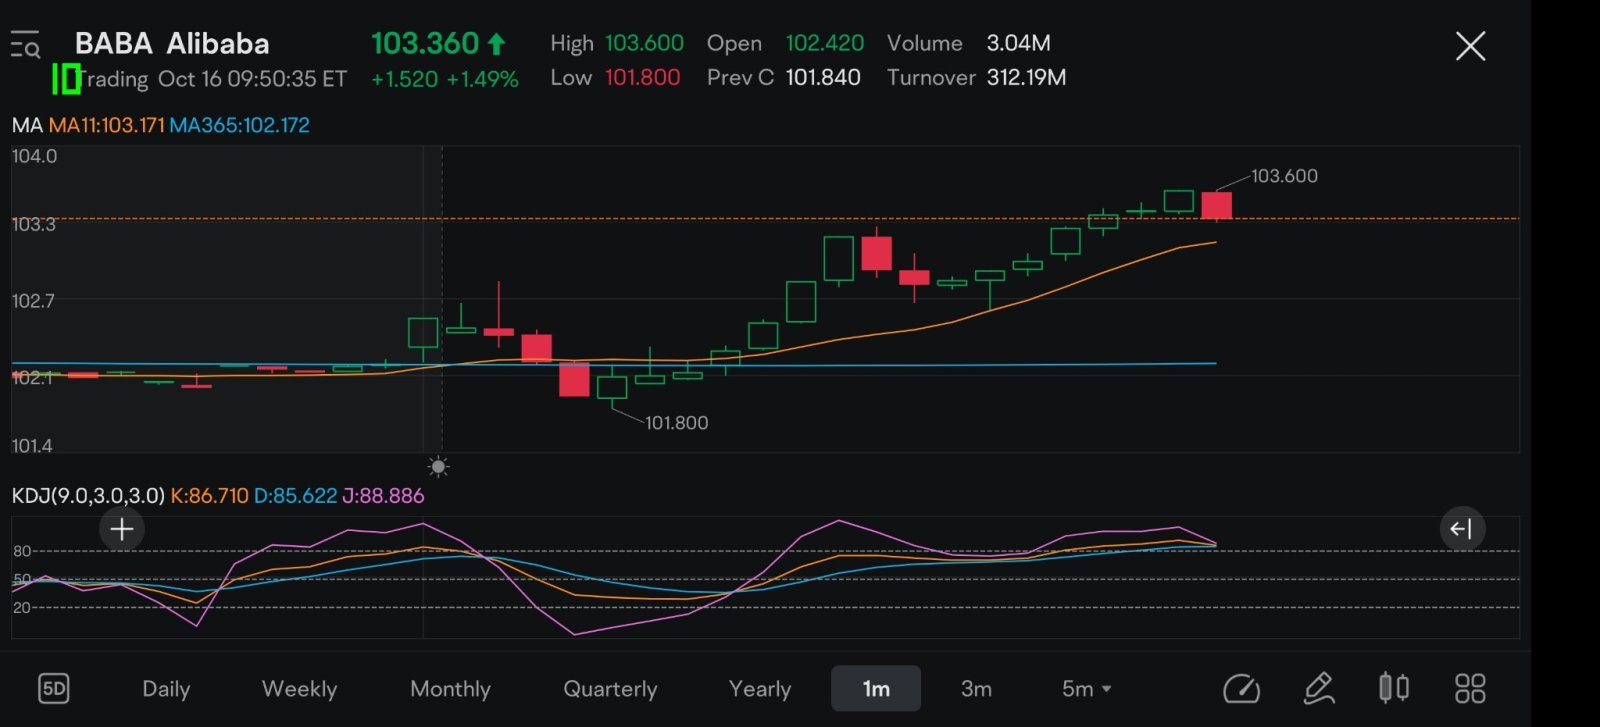Tap the 103.600 high label on chart
The width and height of the screenshot is (1600, 727).
coord(1284,176)
